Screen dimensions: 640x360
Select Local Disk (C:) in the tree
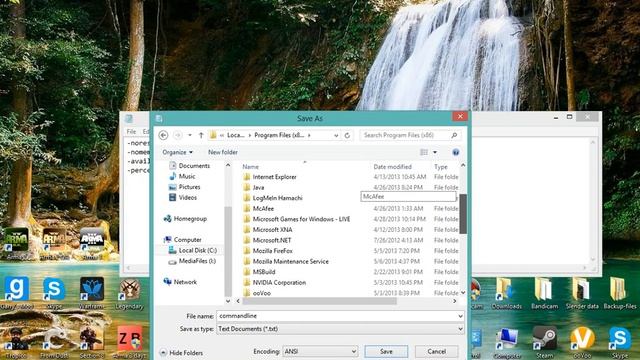(x=198, y=250)
